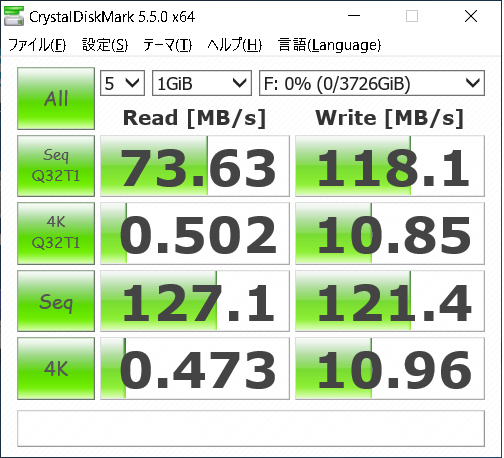Start the Seq Q32T1 benchmark
Image resolution: width=504 pixels, height=458 pixels.
tap(56, 166)
